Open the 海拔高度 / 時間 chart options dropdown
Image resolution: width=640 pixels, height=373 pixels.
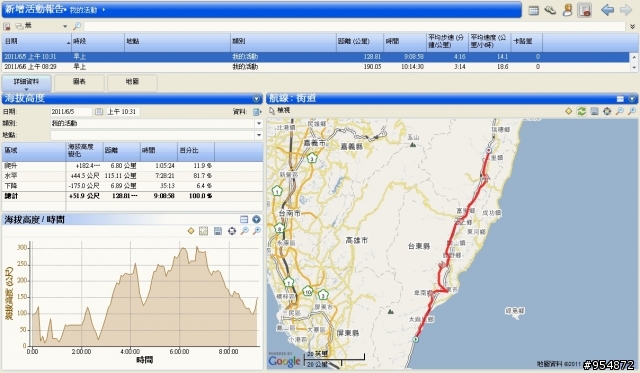coord(256,220)
